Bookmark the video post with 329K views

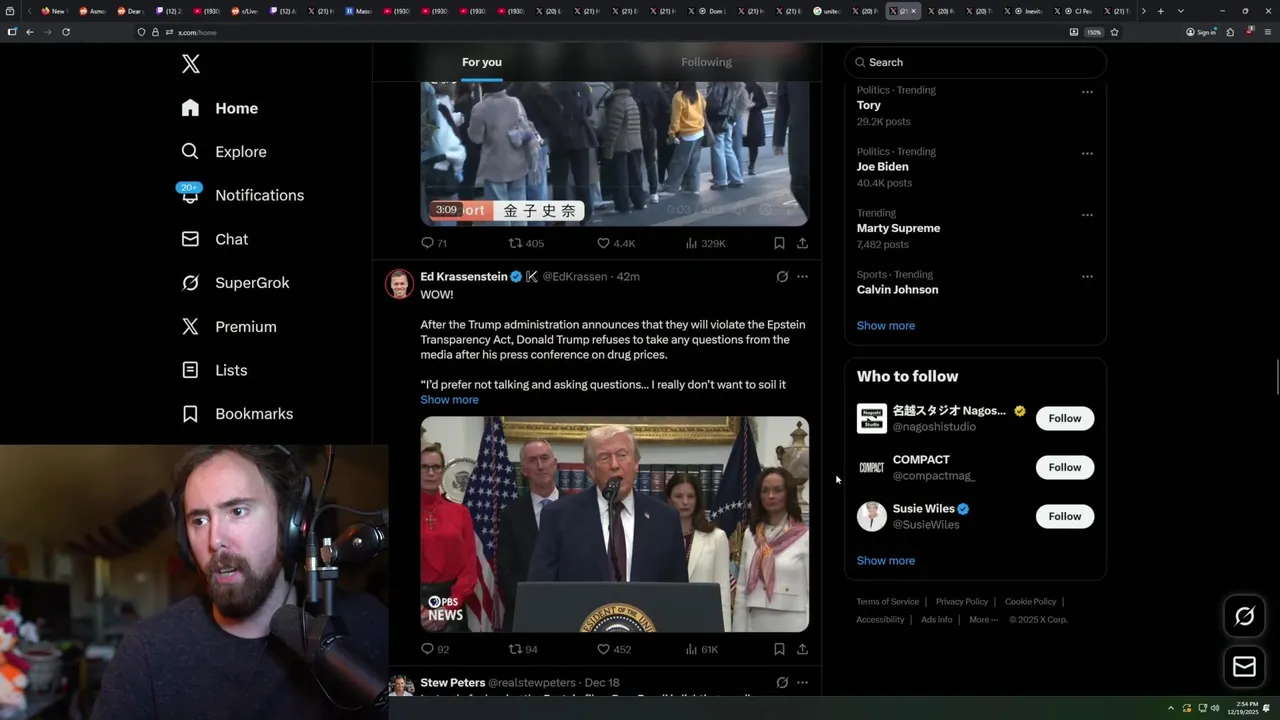[x=779, y=243]
